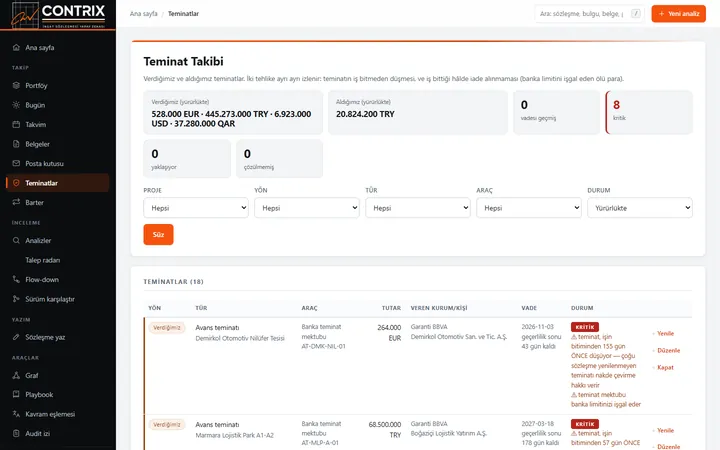Click KRİTİK badge in Garanti BBVA 264.000 row
This screenshot has width=720, height=450.
tap(585, 327)
